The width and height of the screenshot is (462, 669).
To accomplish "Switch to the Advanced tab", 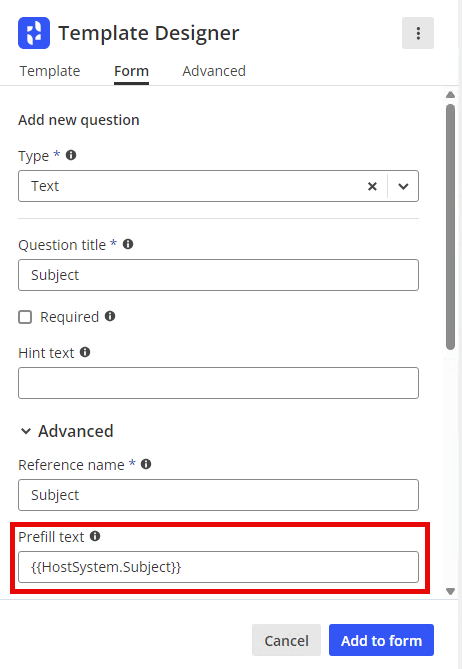I will 214,71.
